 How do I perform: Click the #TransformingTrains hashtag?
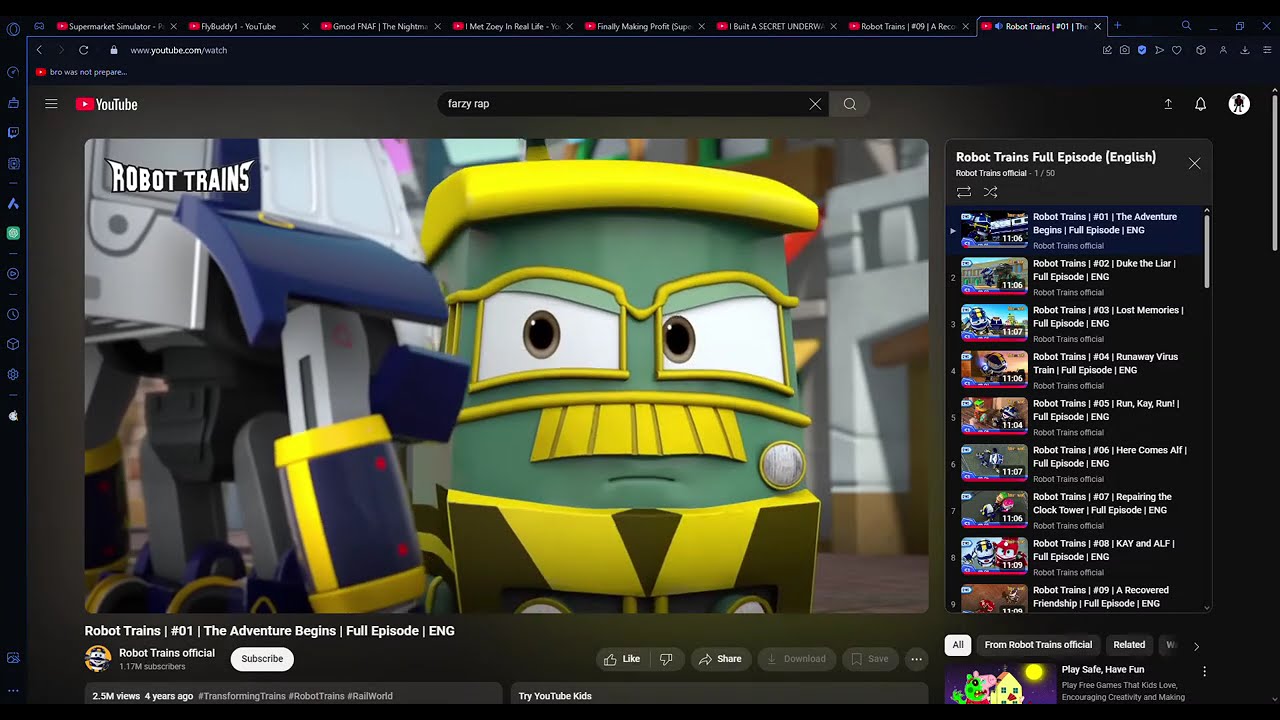(x=241, y=696)
